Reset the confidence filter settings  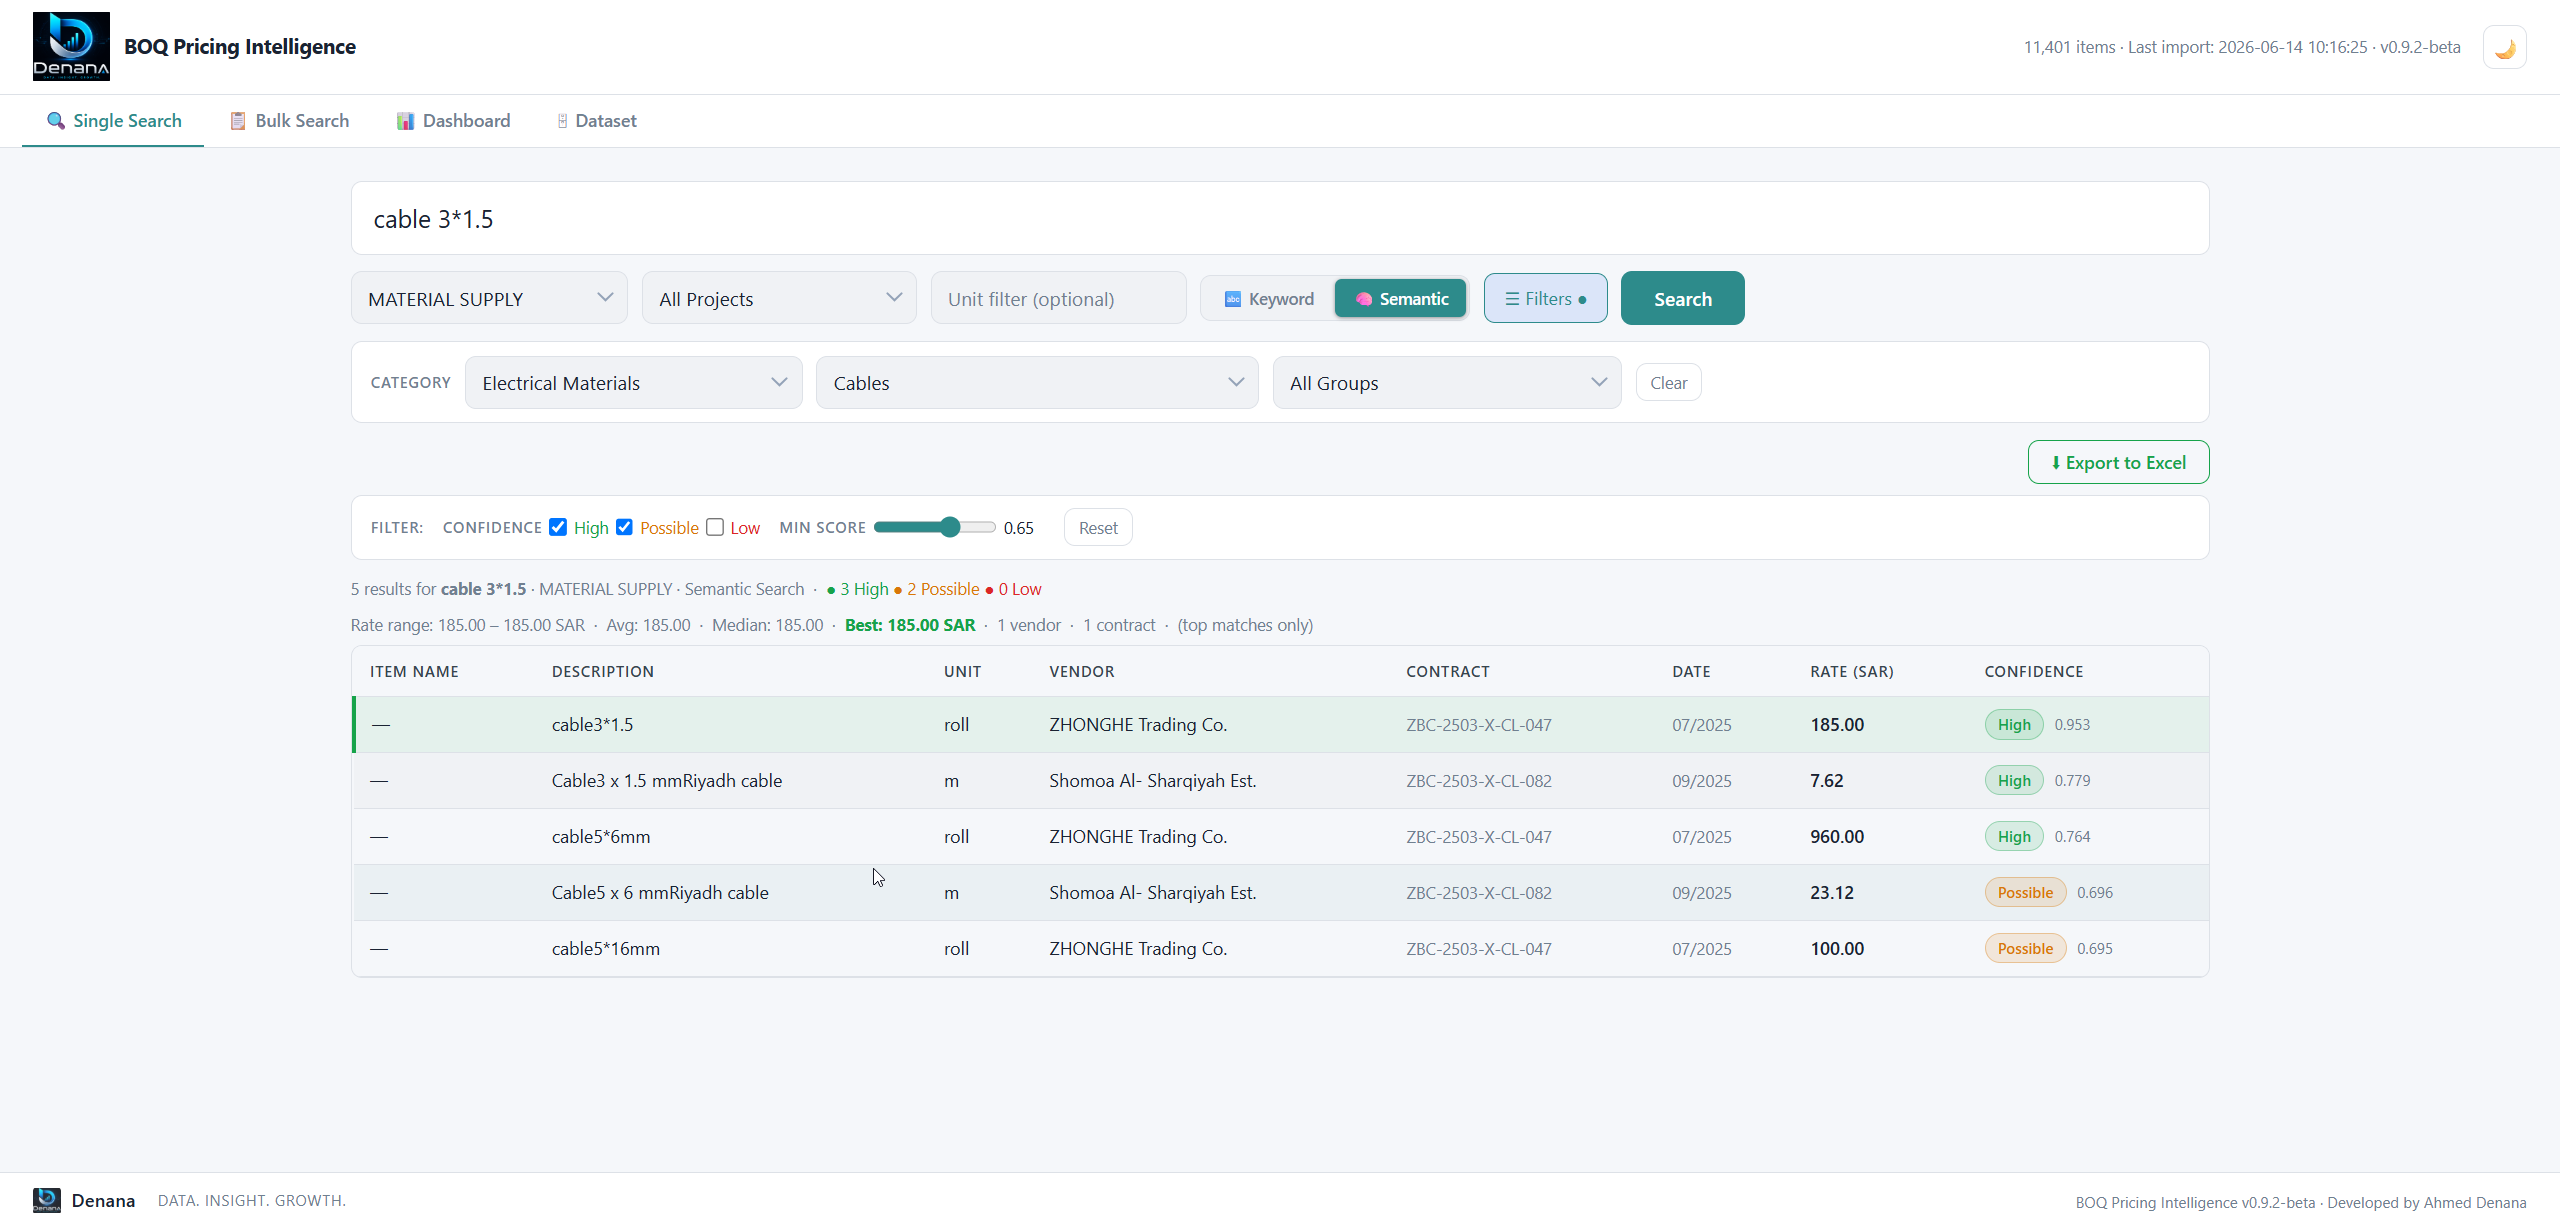point(1098,528)
